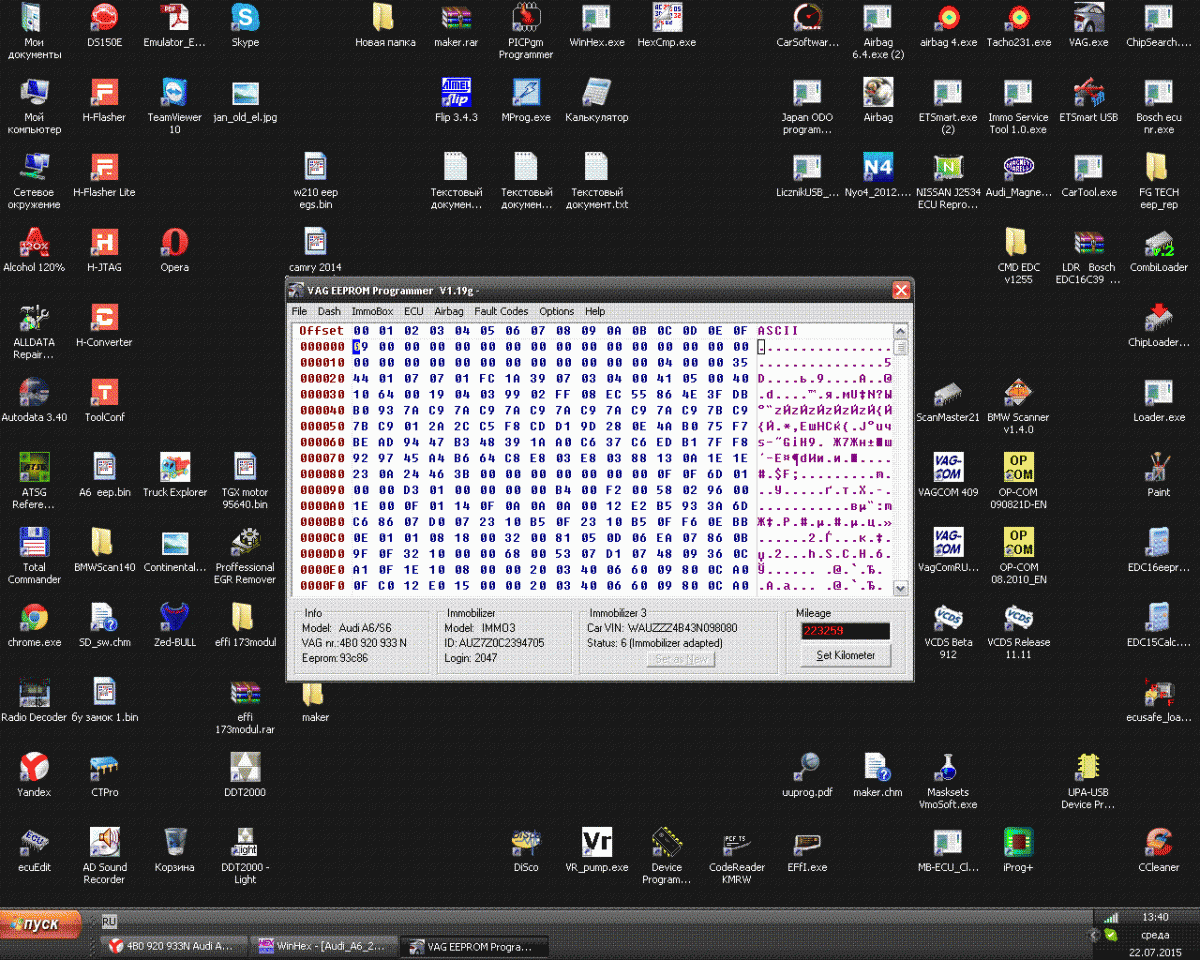The width and height of the screenshot is (1200, 960).
Task: Open the Airbag menu
Action: click(448, 311)
